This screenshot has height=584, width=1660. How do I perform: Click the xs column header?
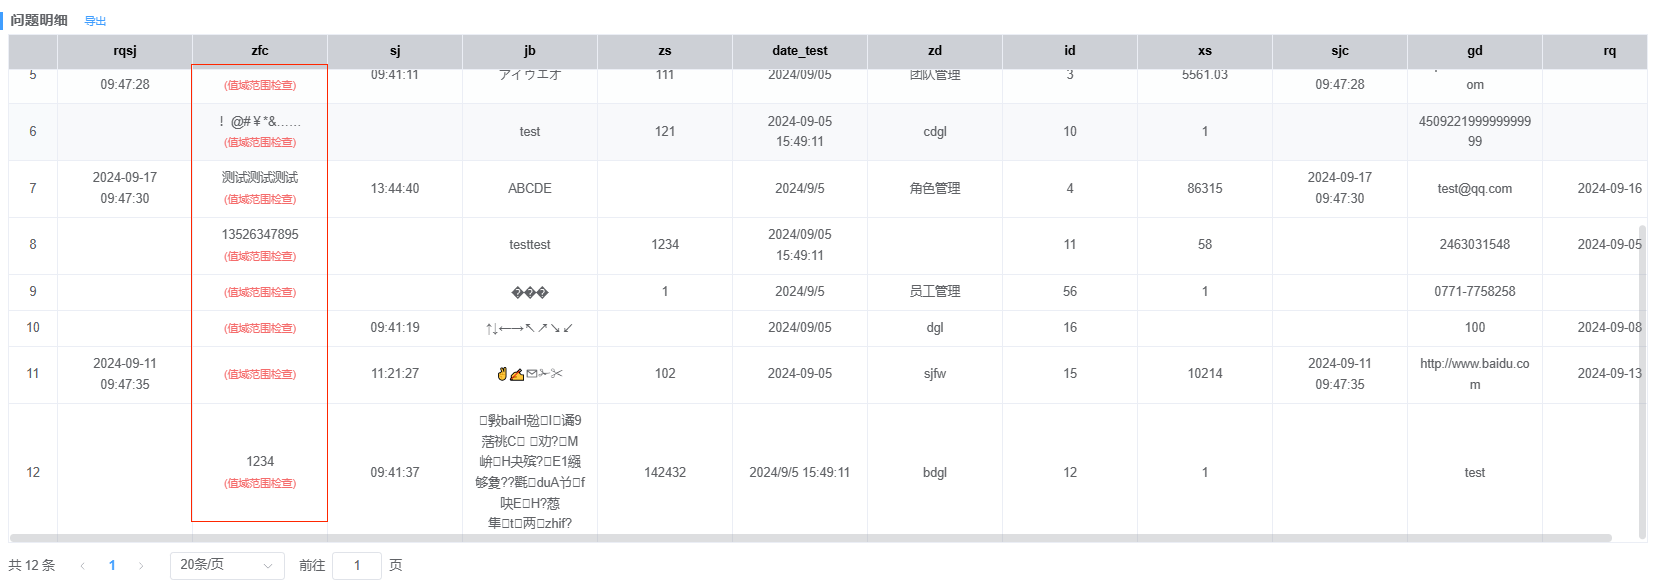pyautogui.click(x=1205, y=51)
